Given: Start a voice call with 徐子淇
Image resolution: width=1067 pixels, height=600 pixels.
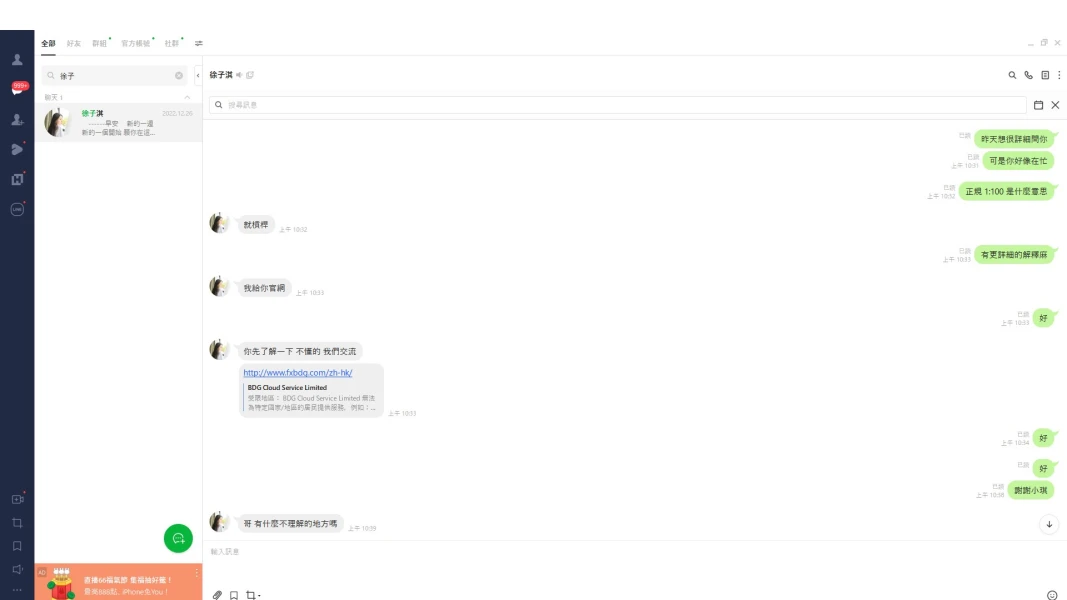Looking at the screenshot, I should pos(1028,75).
